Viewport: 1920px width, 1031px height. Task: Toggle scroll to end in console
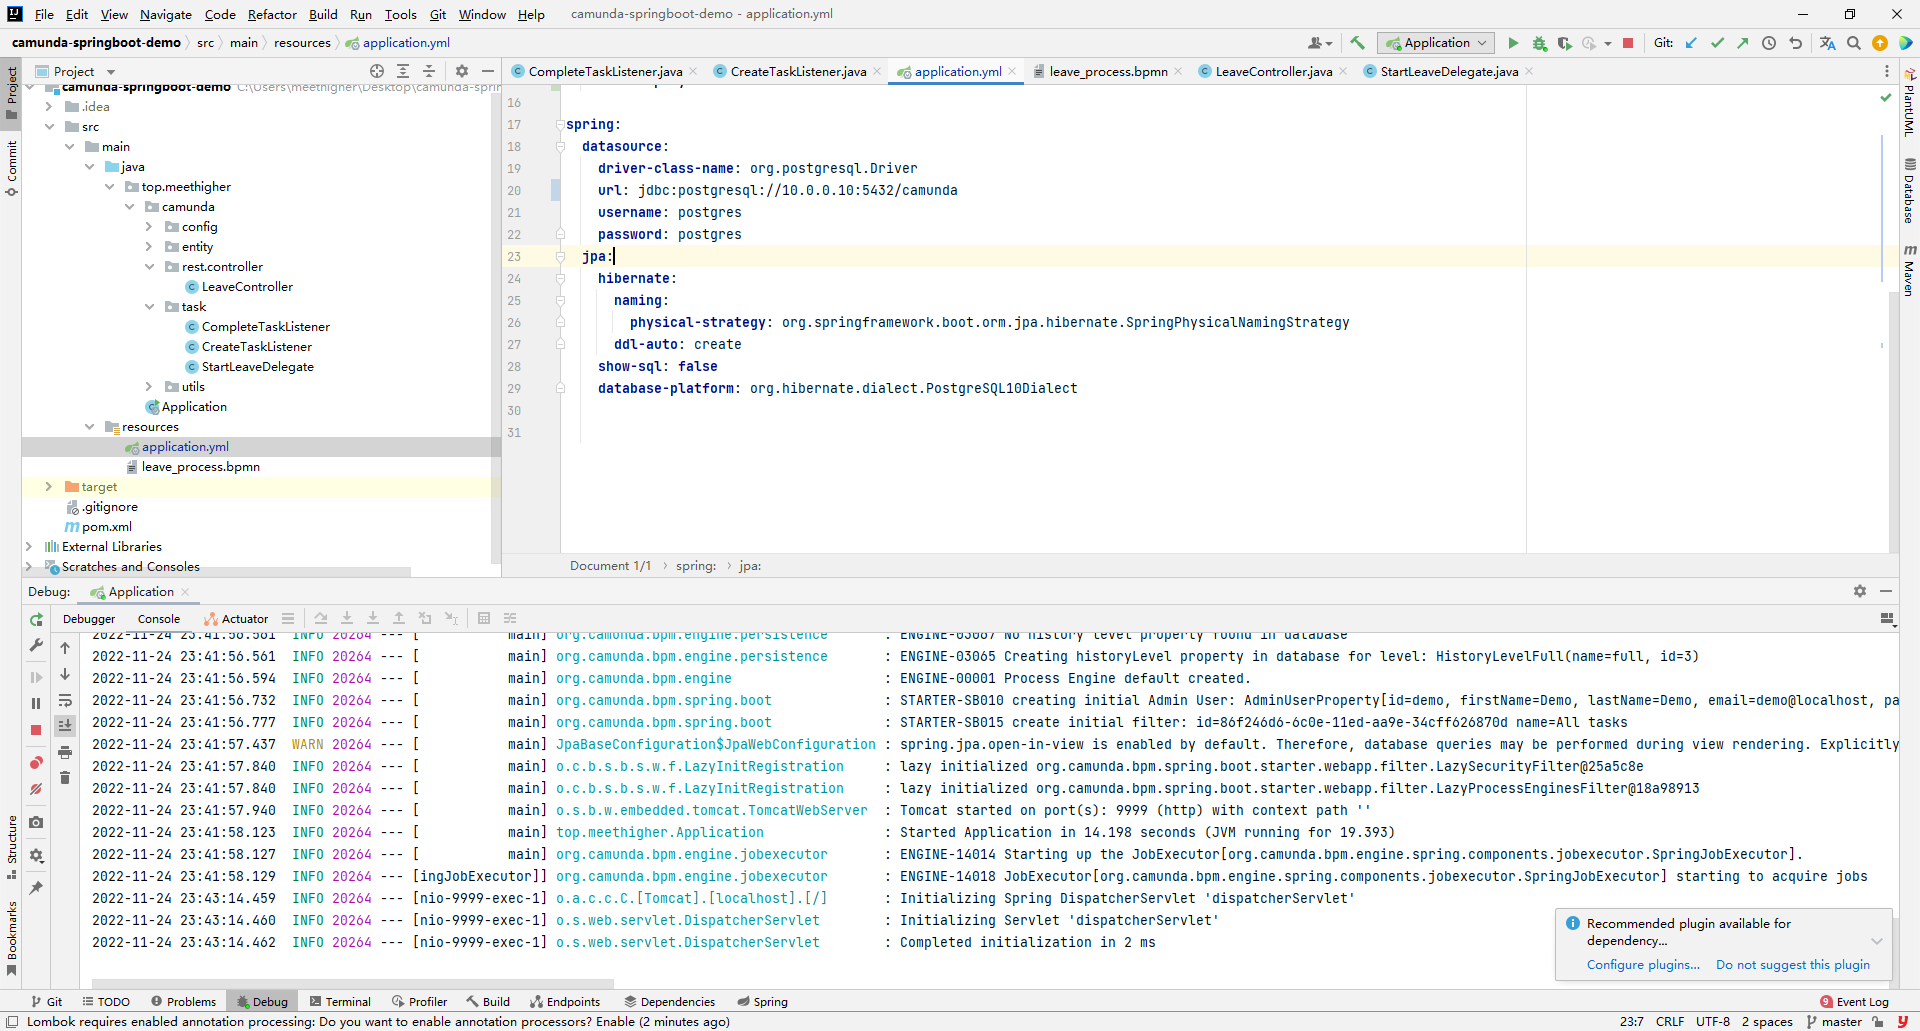pyautogui.click(x=65, y=726)
